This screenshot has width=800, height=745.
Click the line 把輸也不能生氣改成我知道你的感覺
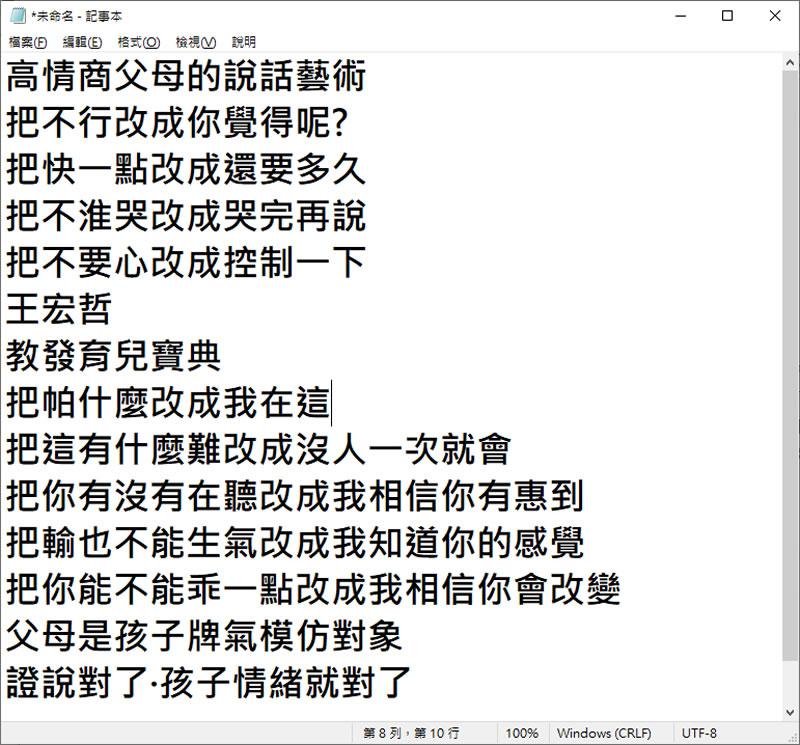[295, 543]
